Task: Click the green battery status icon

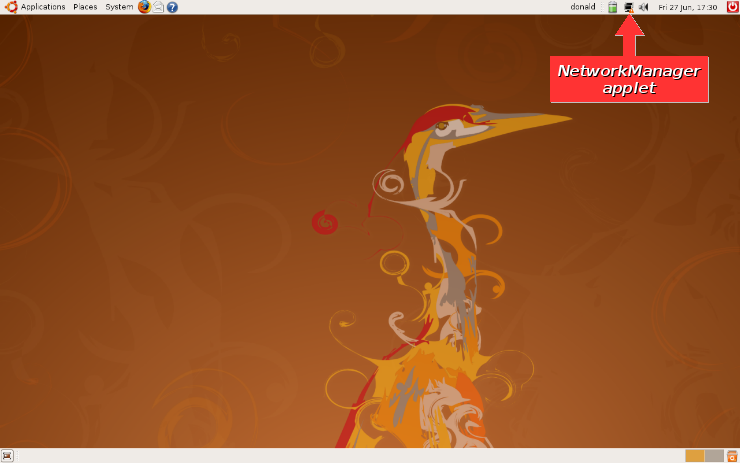Action: click(613, 7)
